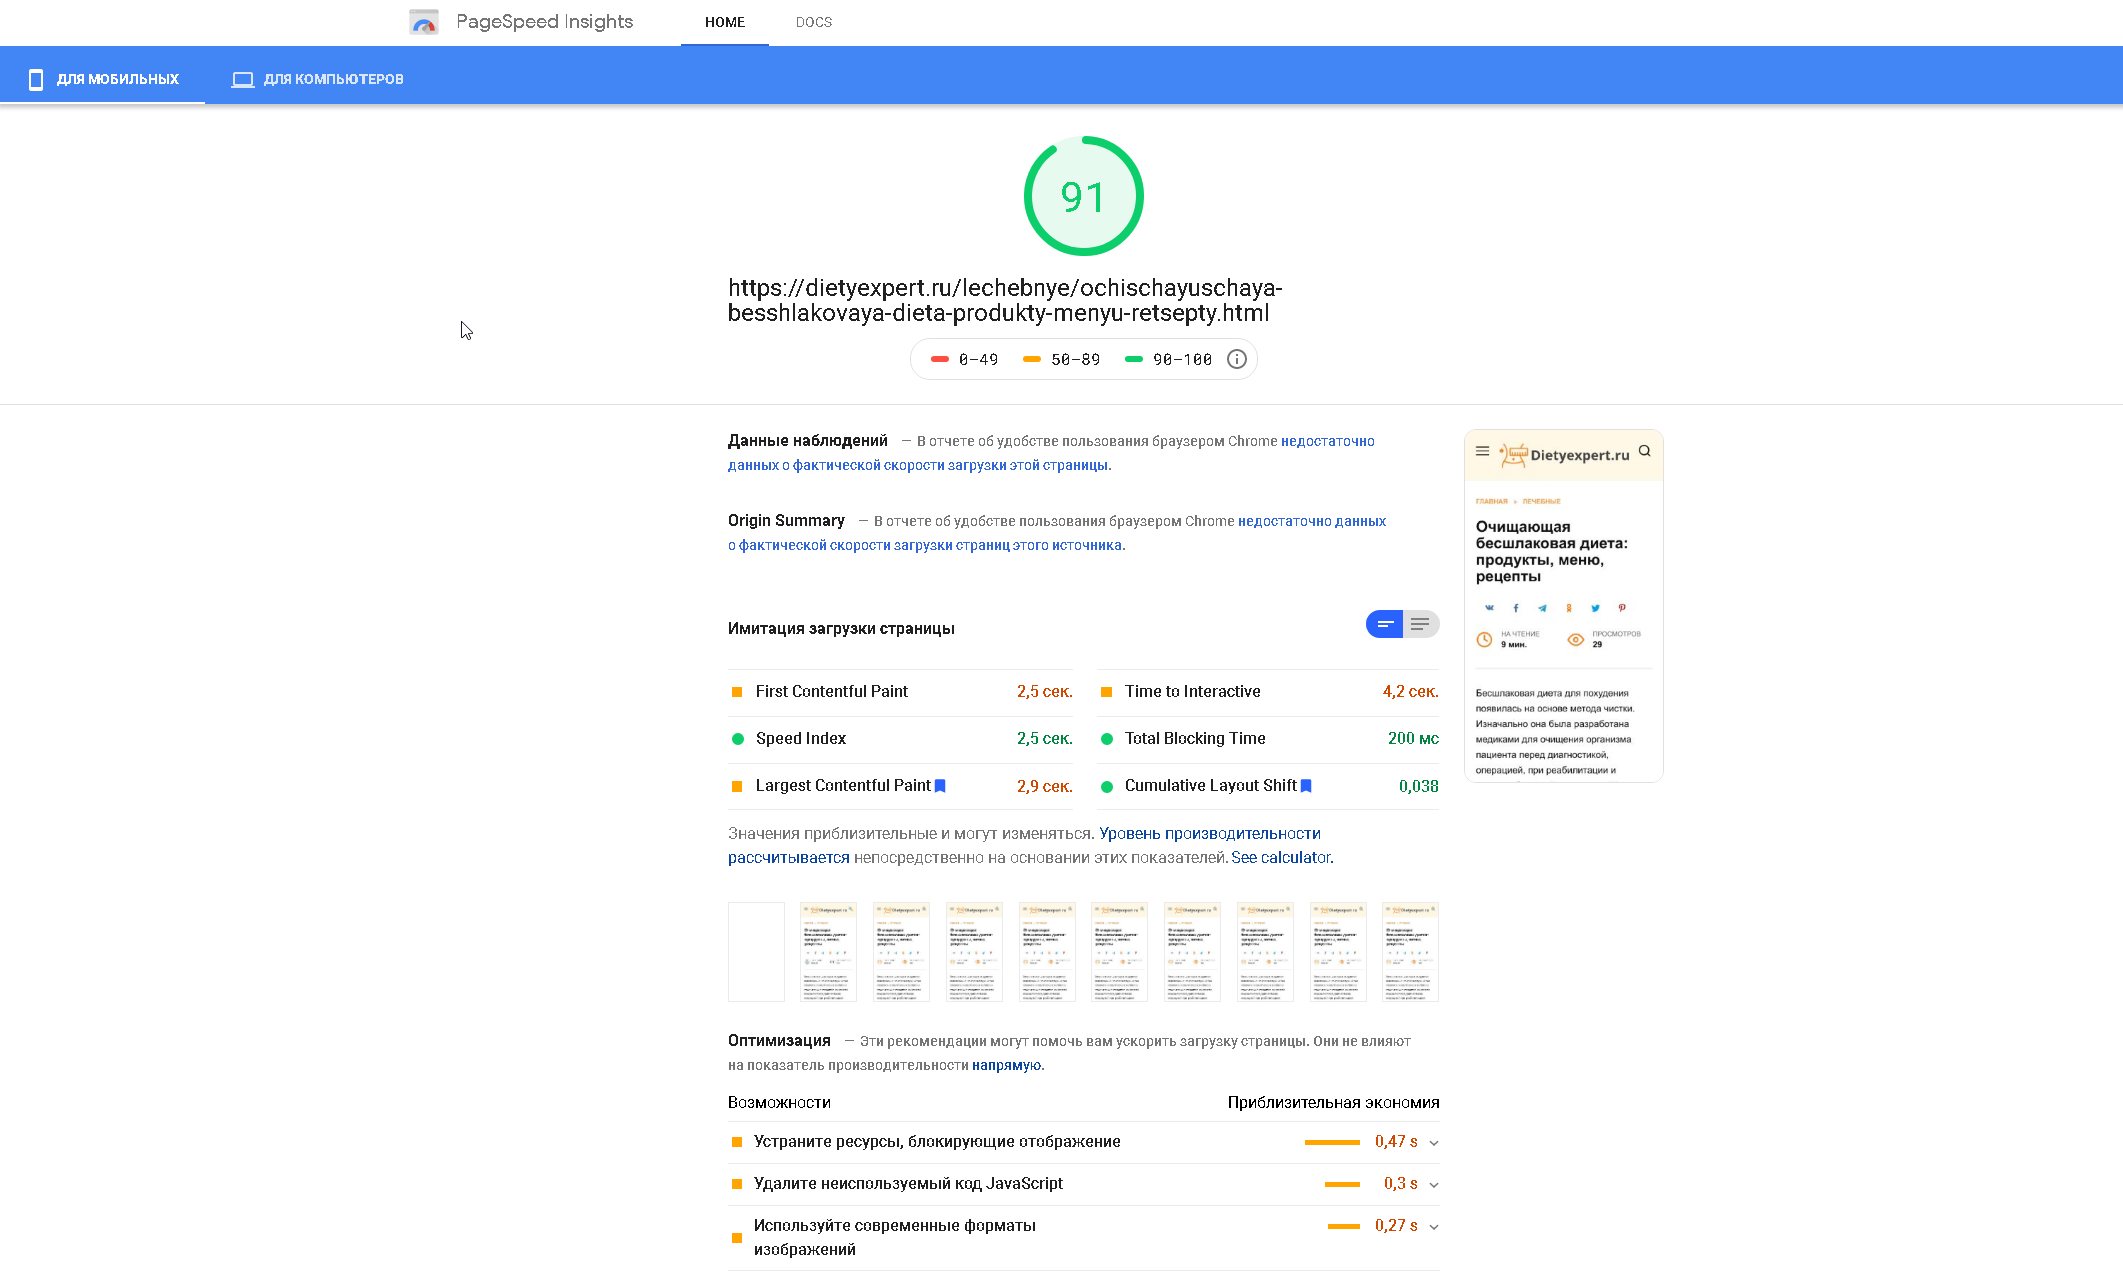Switch metrics to expanded description view
Screen dimensions: 2123x1271
coord(1420,624)
